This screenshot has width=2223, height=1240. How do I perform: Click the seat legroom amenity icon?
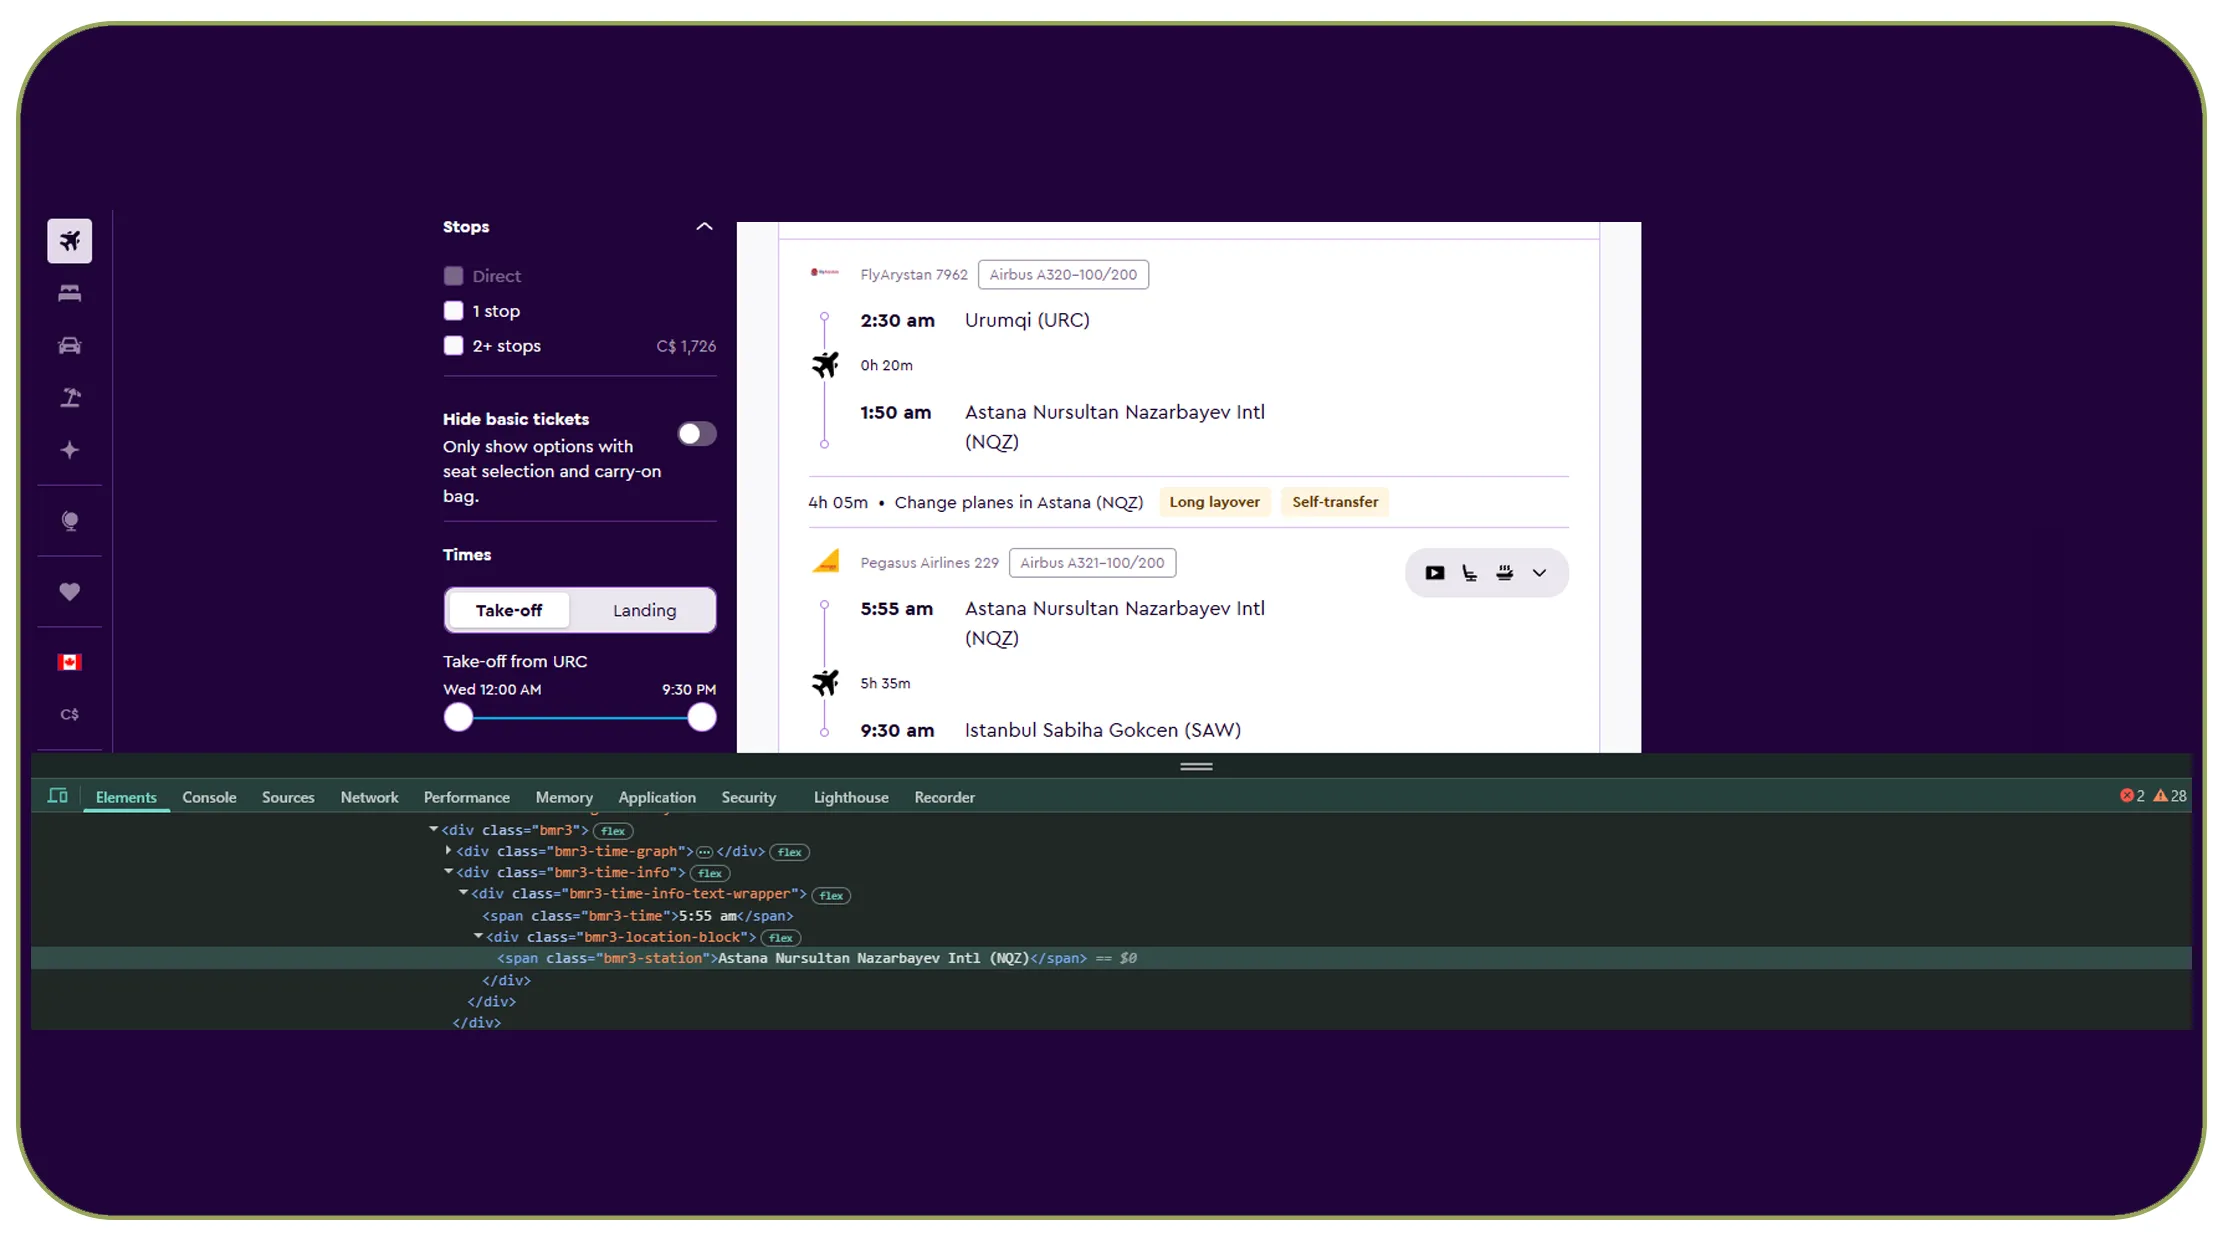(1469, 573)
